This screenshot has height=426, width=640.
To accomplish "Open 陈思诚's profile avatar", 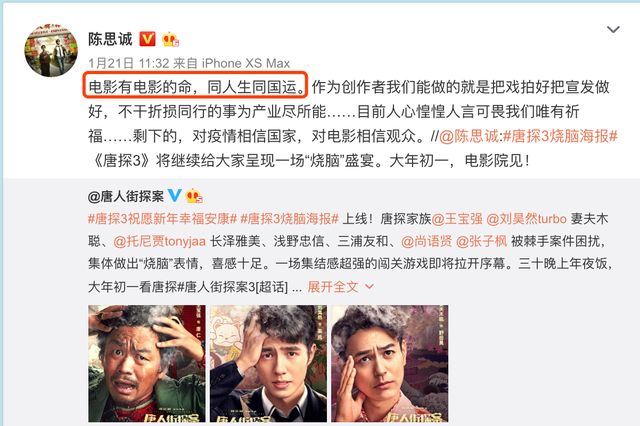I will [51, 50].
